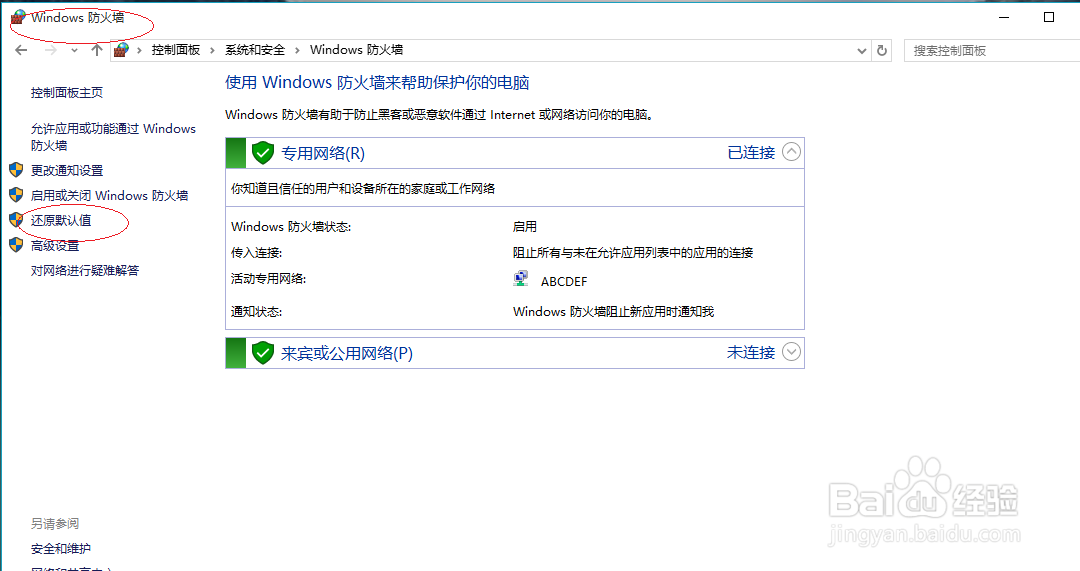
Task: Open 启用或关闭 Windows 防火墙 link
Action: pyautogui.click(x=110, y=196)
